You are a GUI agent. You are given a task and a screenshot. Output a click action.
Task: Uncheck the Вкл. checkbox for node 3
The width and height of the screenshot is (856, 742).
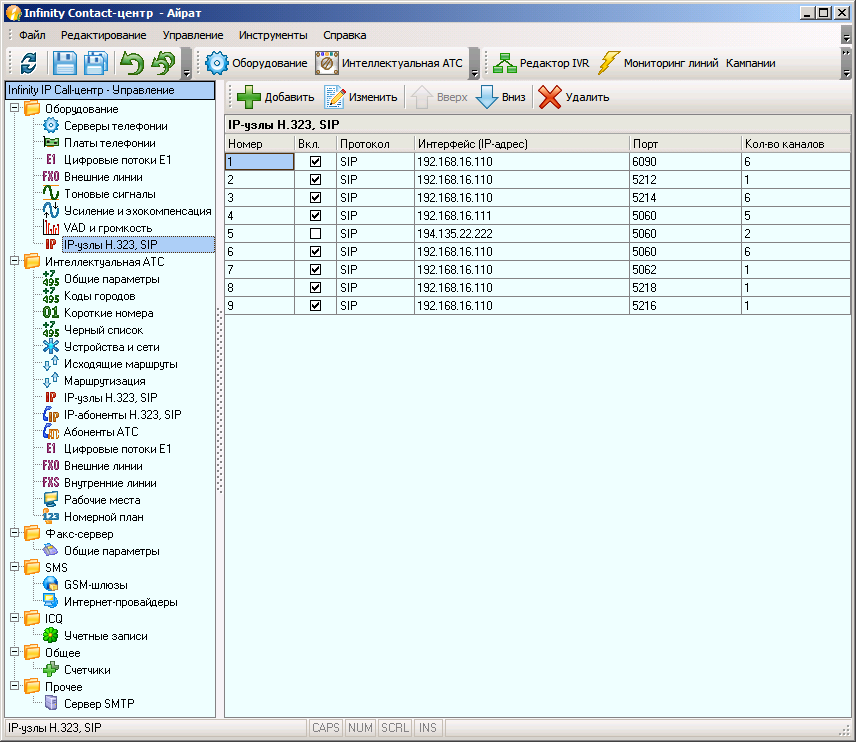316,198
